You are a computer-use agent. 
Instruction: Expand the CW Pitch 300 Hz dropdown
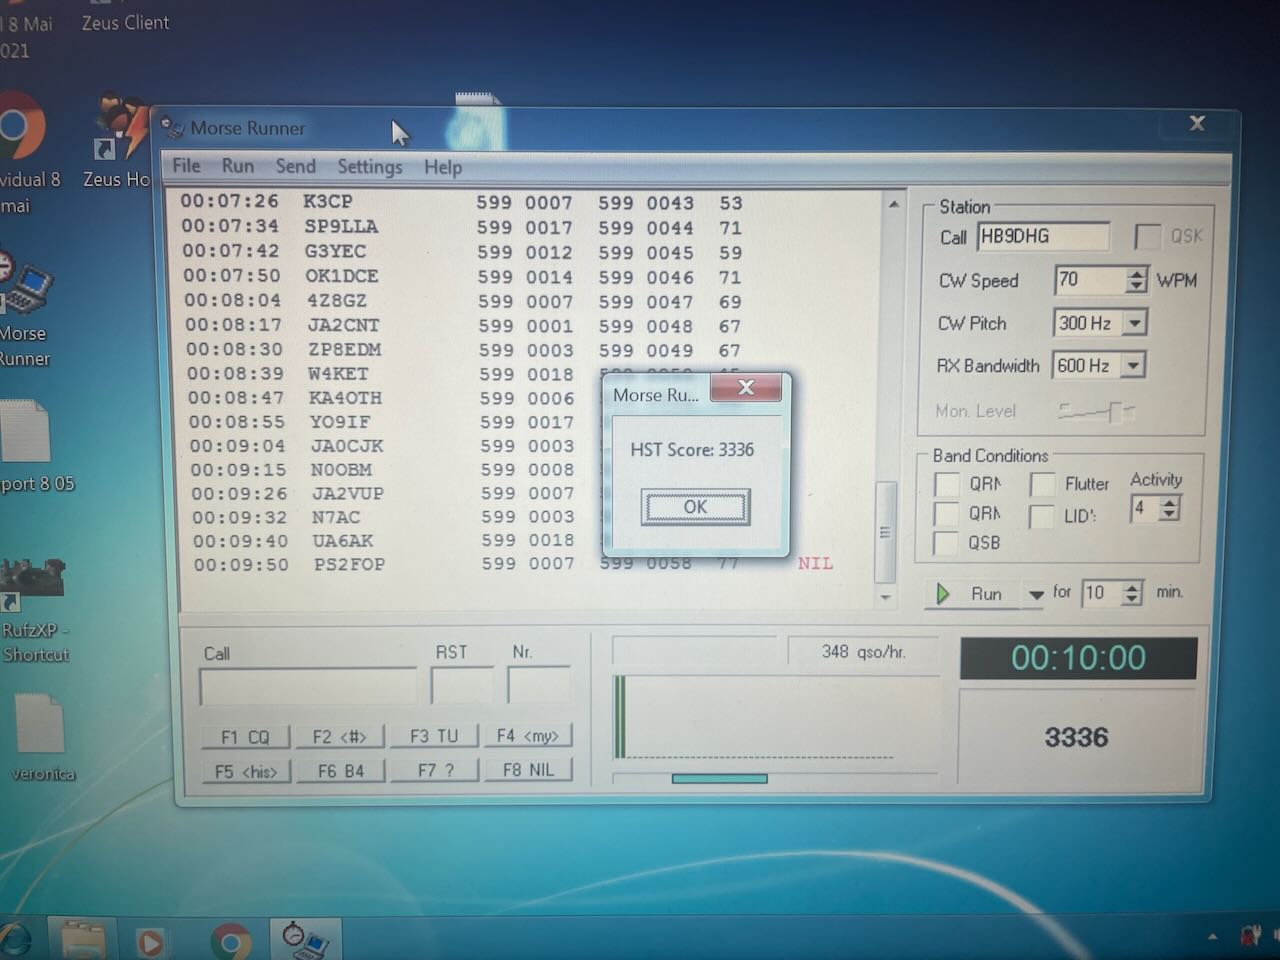1135,323
